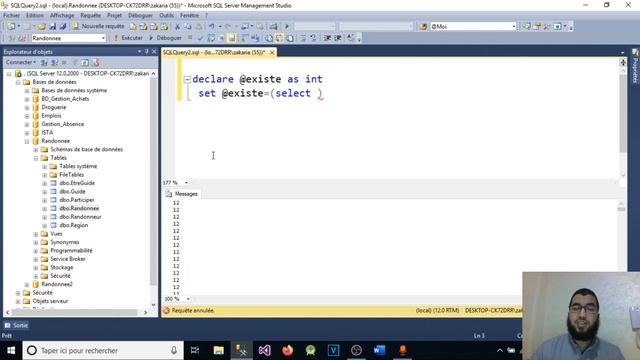Click the Save All icon

(63, 26)
